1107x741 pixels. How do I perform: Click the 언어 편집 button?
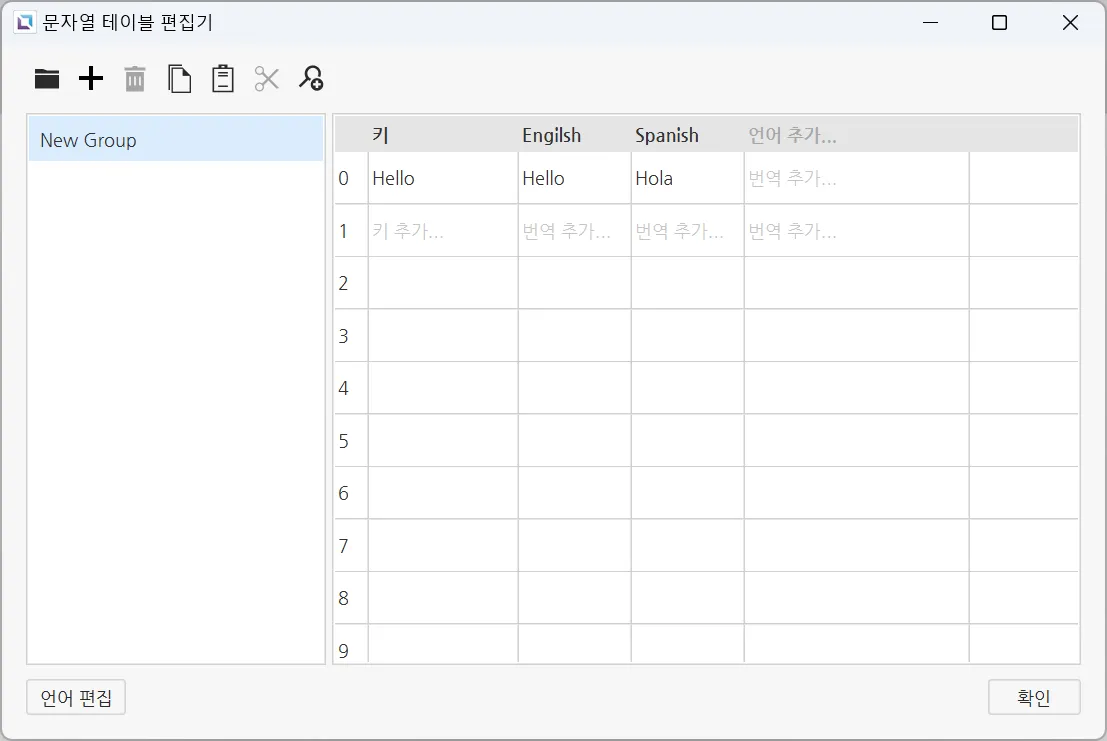point(76,698)
